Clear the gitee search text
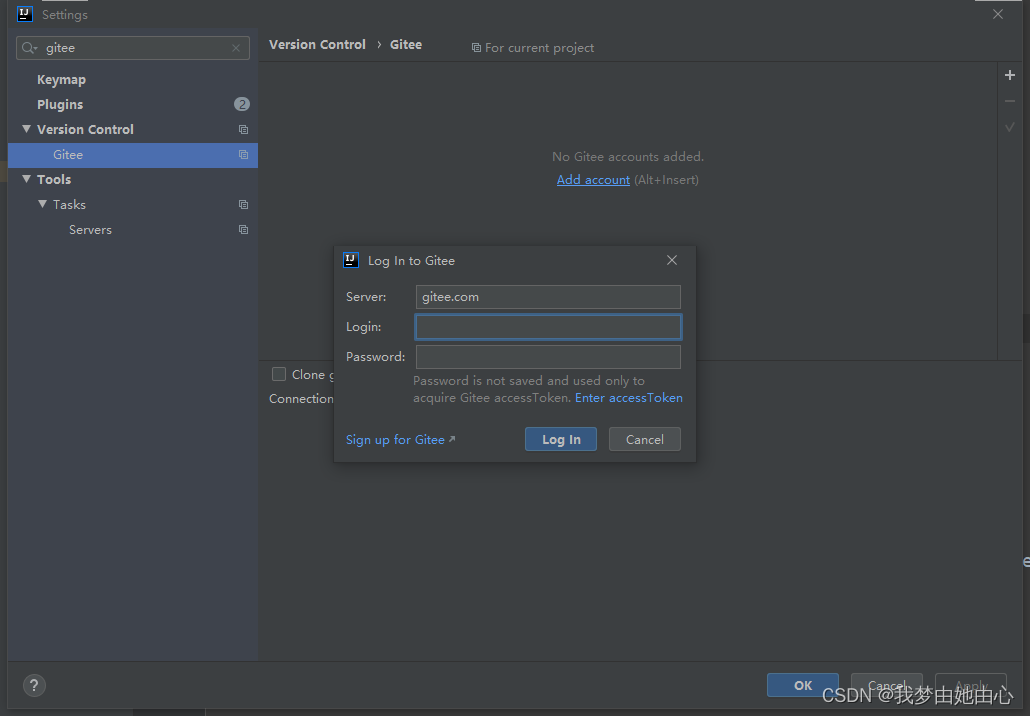This screenshot has height=716, width=1030. (236, 48)
